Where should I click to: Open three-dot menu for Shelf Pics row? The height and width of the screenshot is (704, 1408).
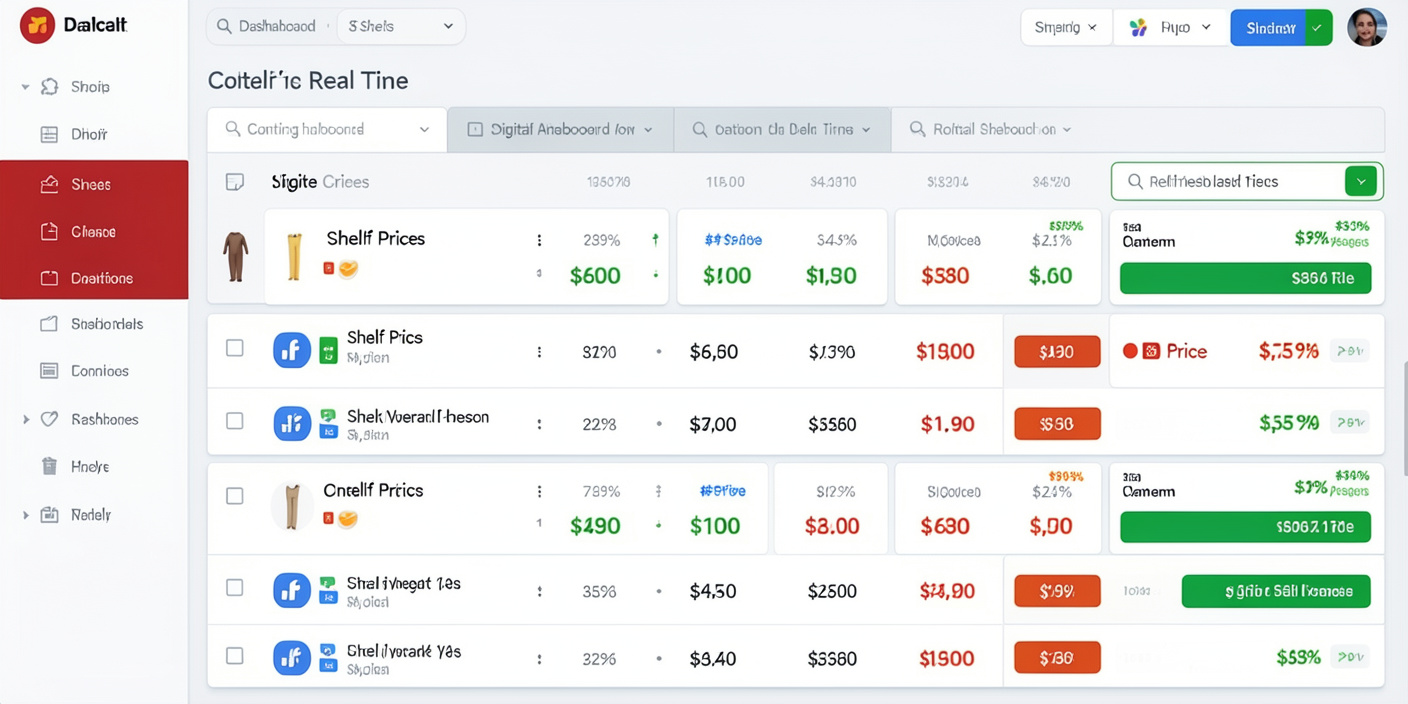(x=539, y=352)
